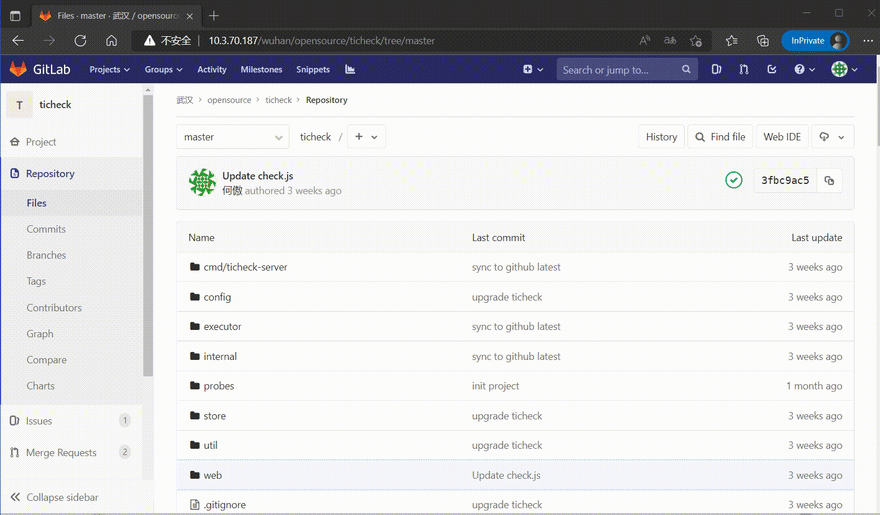
Task: Open Merge Requests in the sidebar
Action: tap(61, 452)
